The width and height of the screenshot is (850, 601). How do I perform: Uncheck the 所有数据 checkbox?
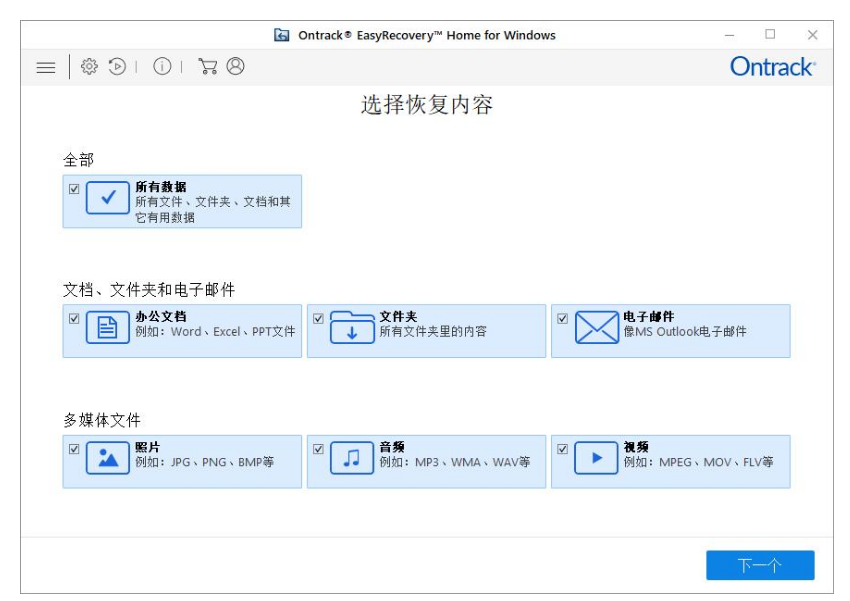tap(74, 188)
